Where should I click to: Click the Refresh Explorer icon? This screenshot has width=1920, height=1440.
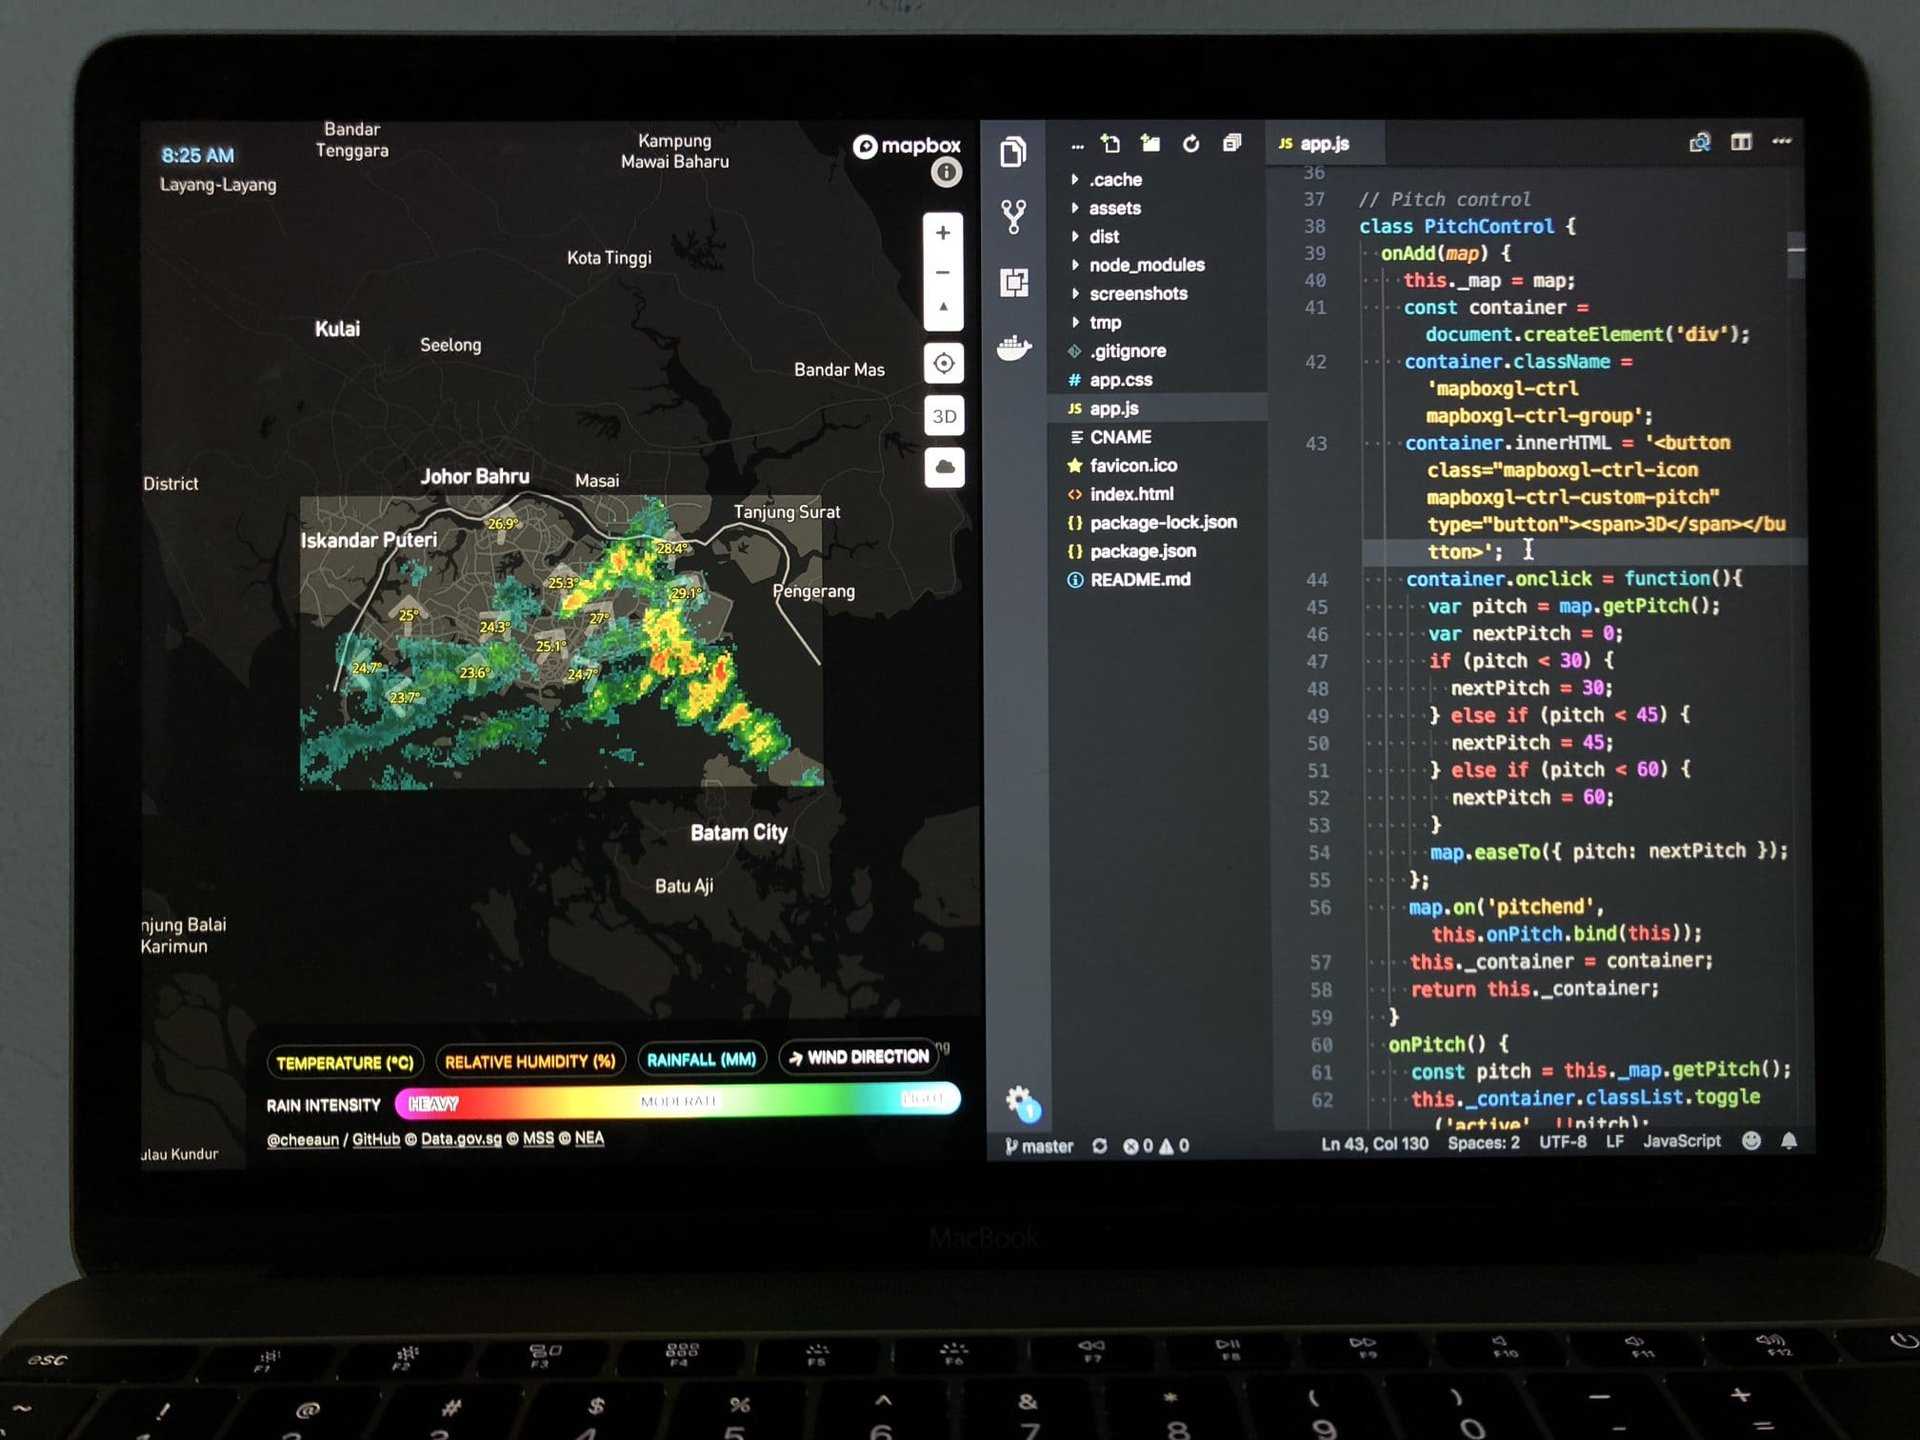point(1190,144)
